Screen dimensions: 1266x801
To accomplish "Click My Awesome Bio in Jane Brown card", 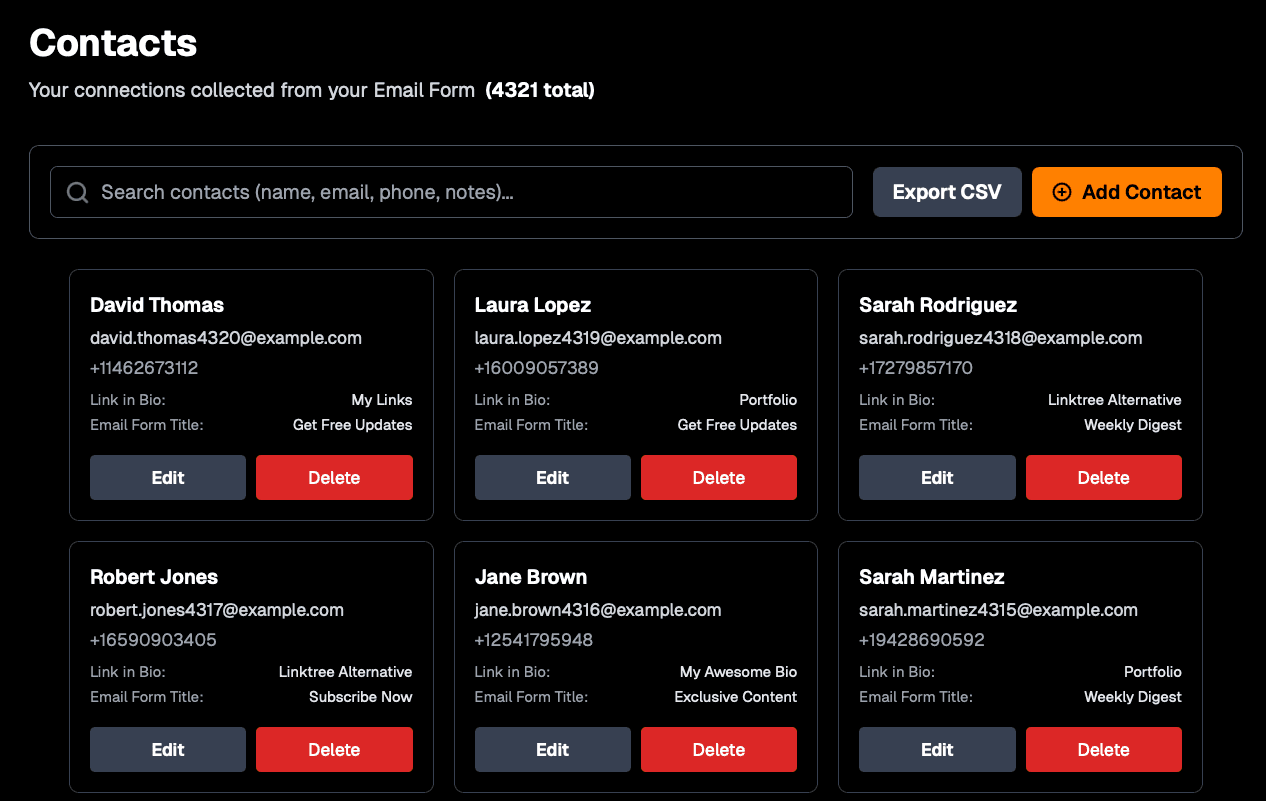I will pyautogui.click(x=739, y=672).
